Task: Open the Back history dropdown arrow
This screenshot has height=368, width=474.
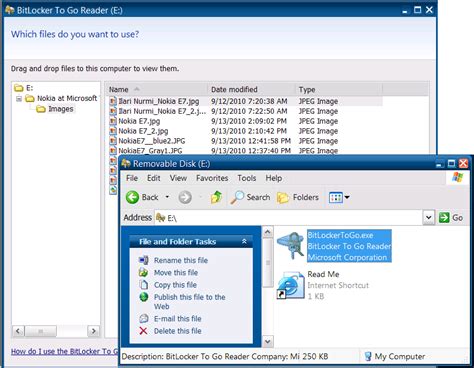Action: pos(167,197)
